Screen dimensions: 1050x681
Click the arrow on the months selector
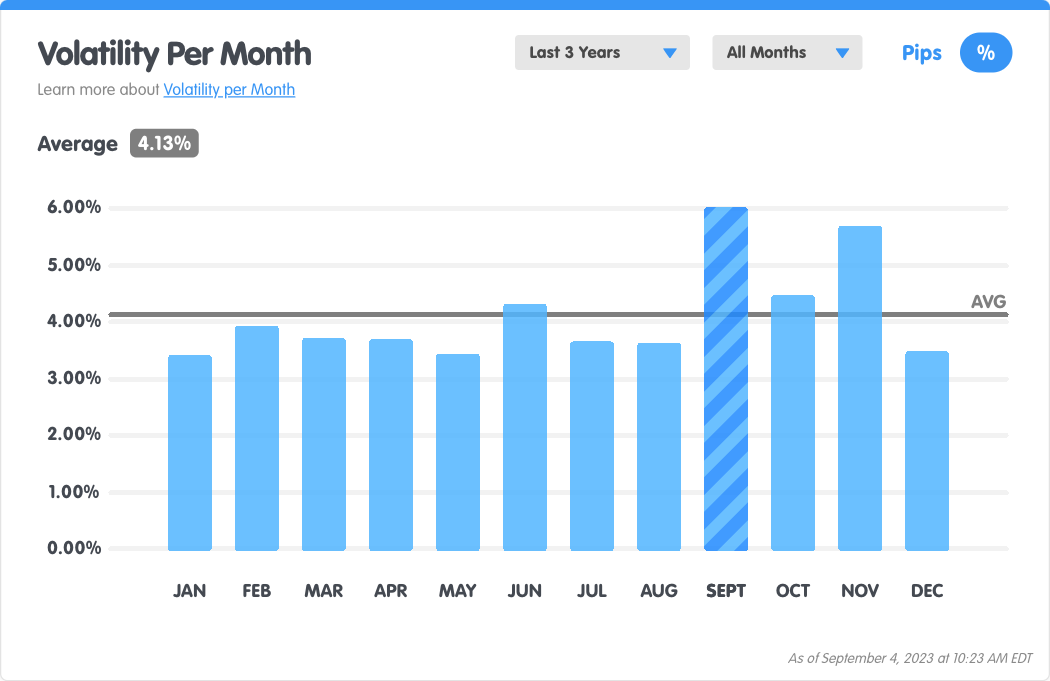tap(842, 53)
